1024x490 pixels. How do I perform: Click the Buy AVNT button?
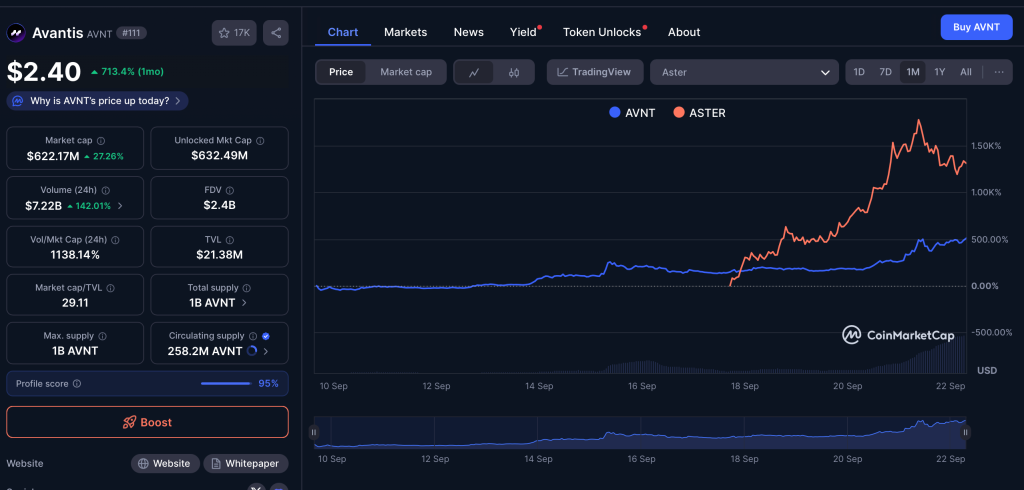point(976,27)
